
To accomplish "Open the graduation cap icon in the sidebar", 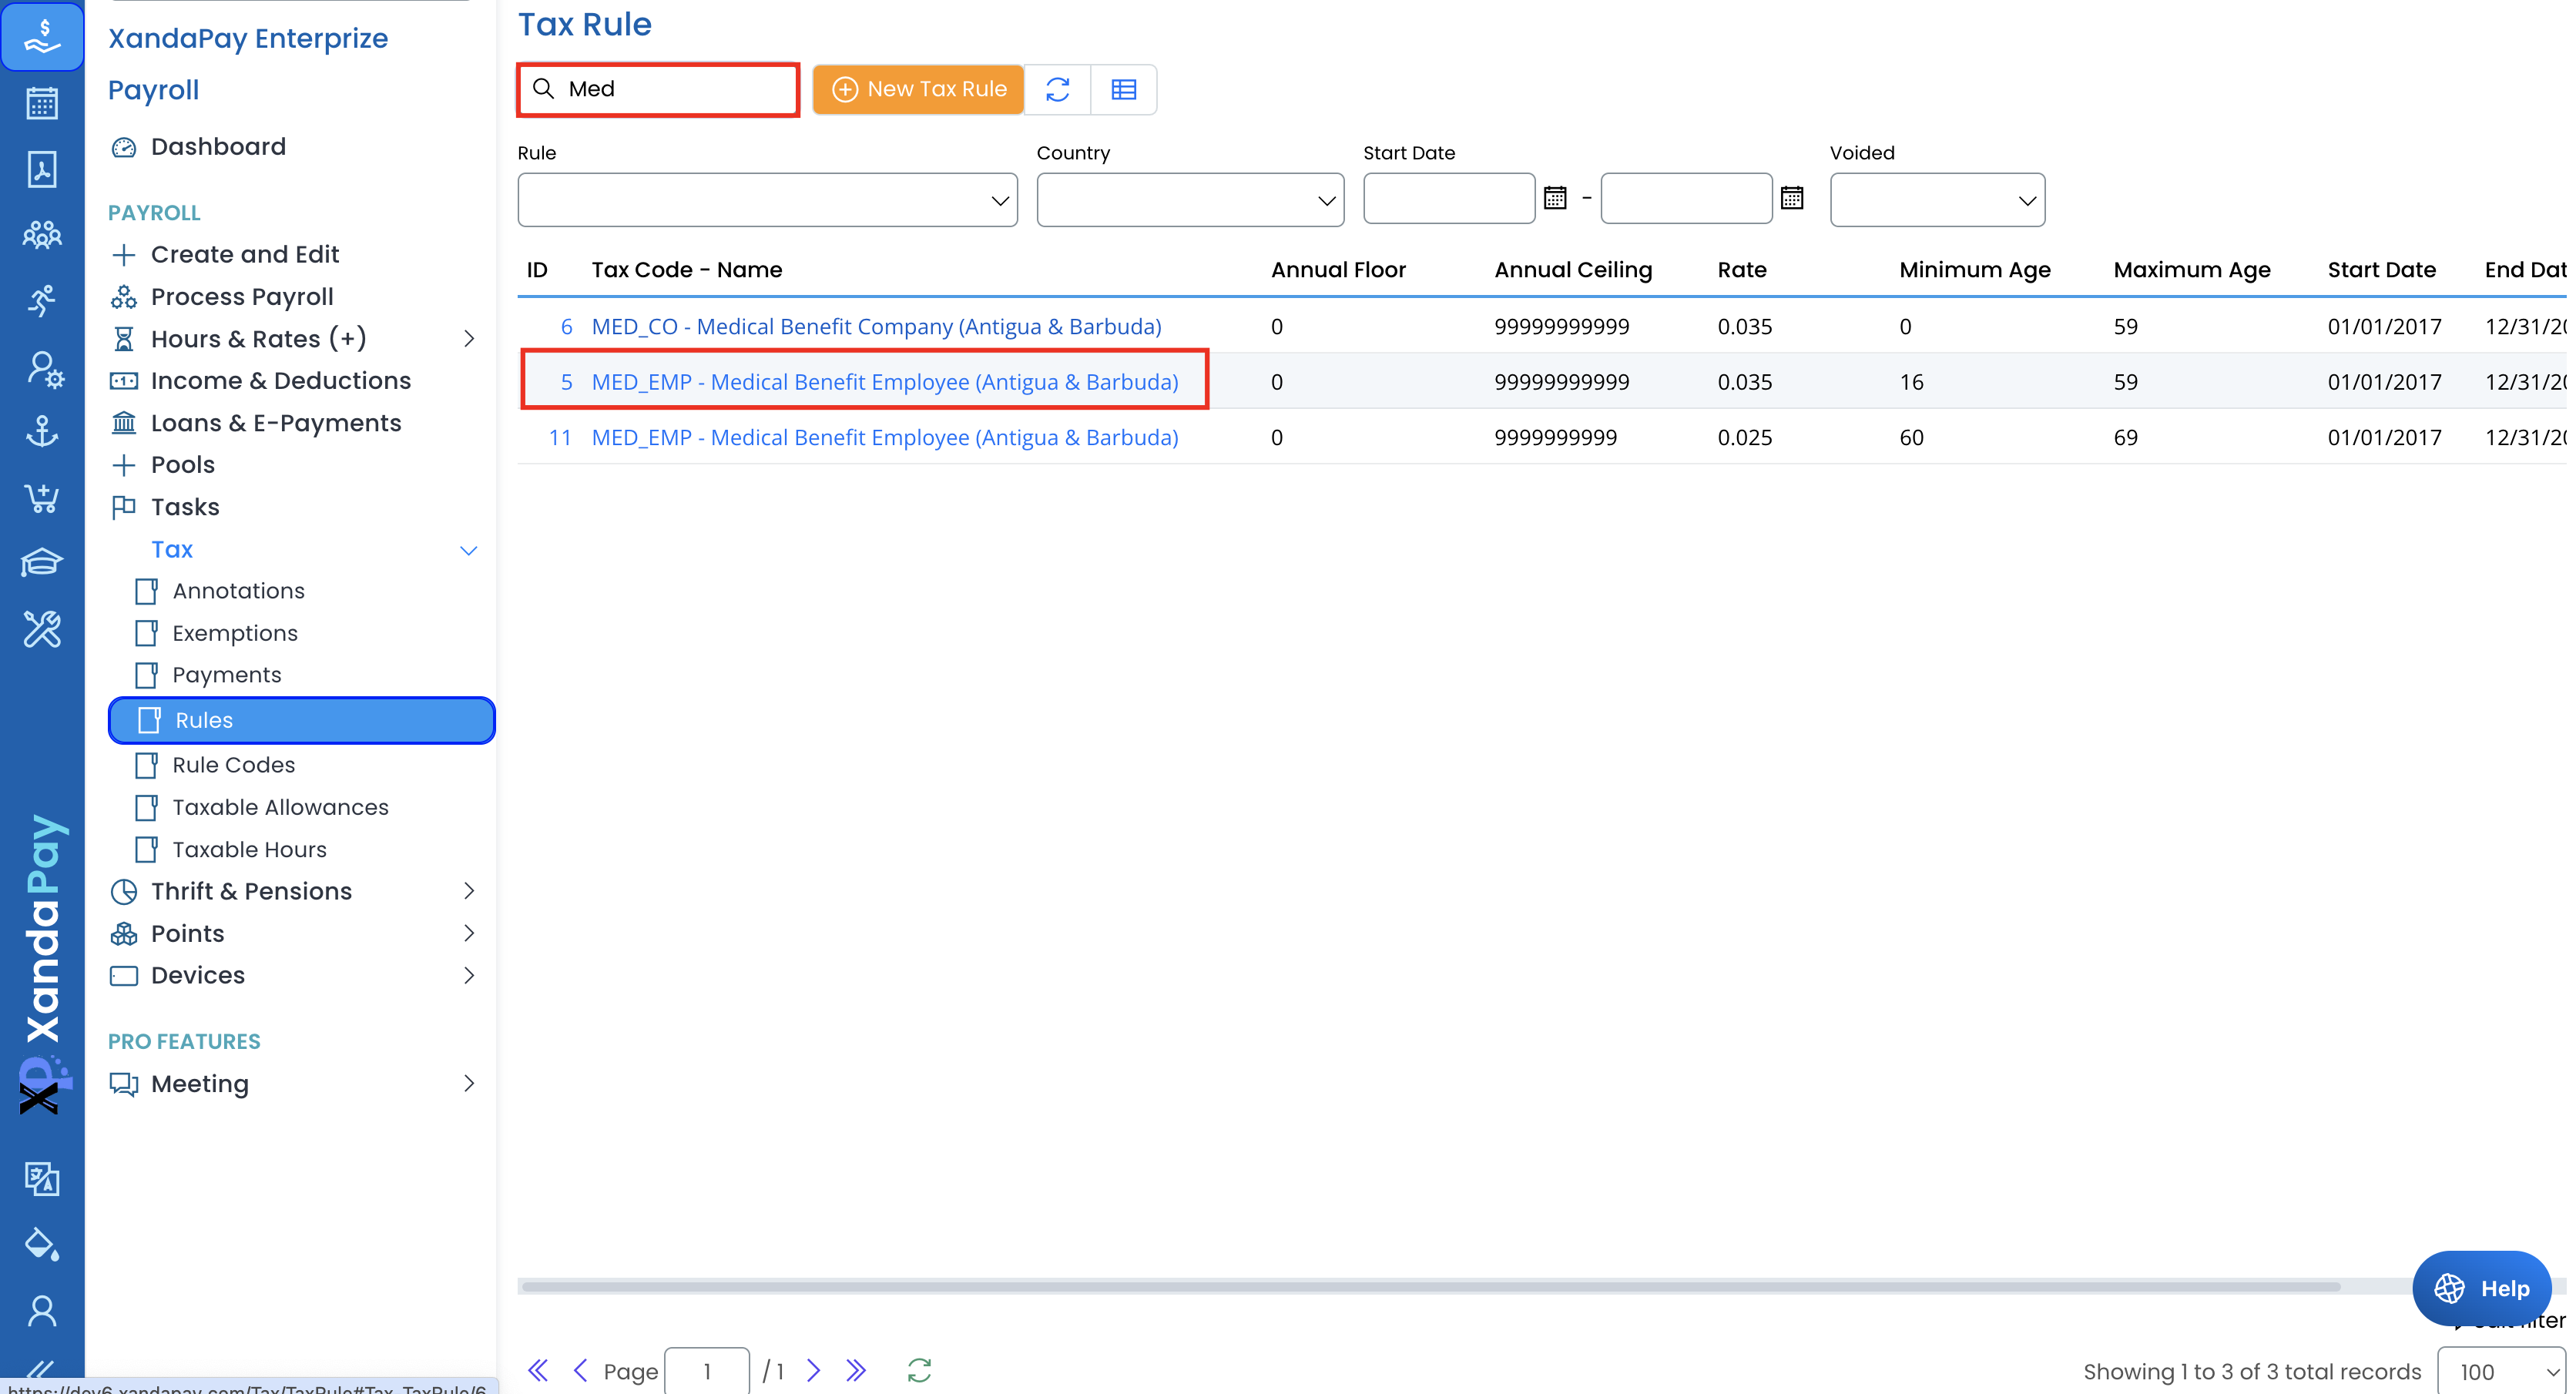I will pyautogui.click(x=41, y=563).
